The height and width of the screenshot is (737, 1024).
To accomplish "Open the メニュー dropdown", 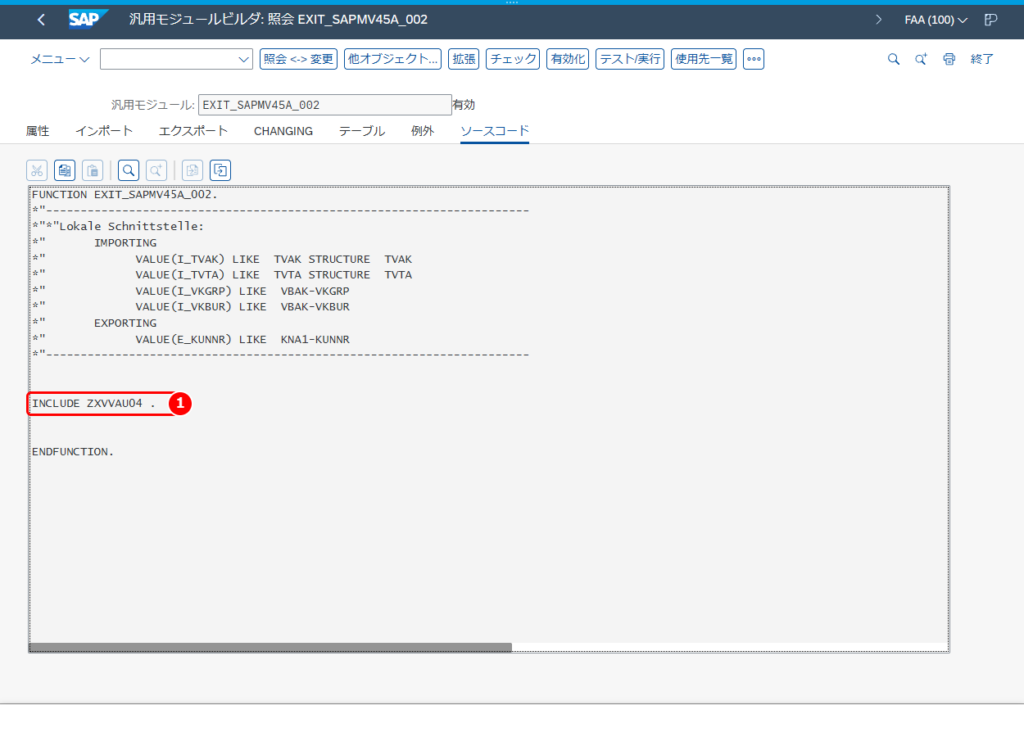I will click(x=59, y=59).
